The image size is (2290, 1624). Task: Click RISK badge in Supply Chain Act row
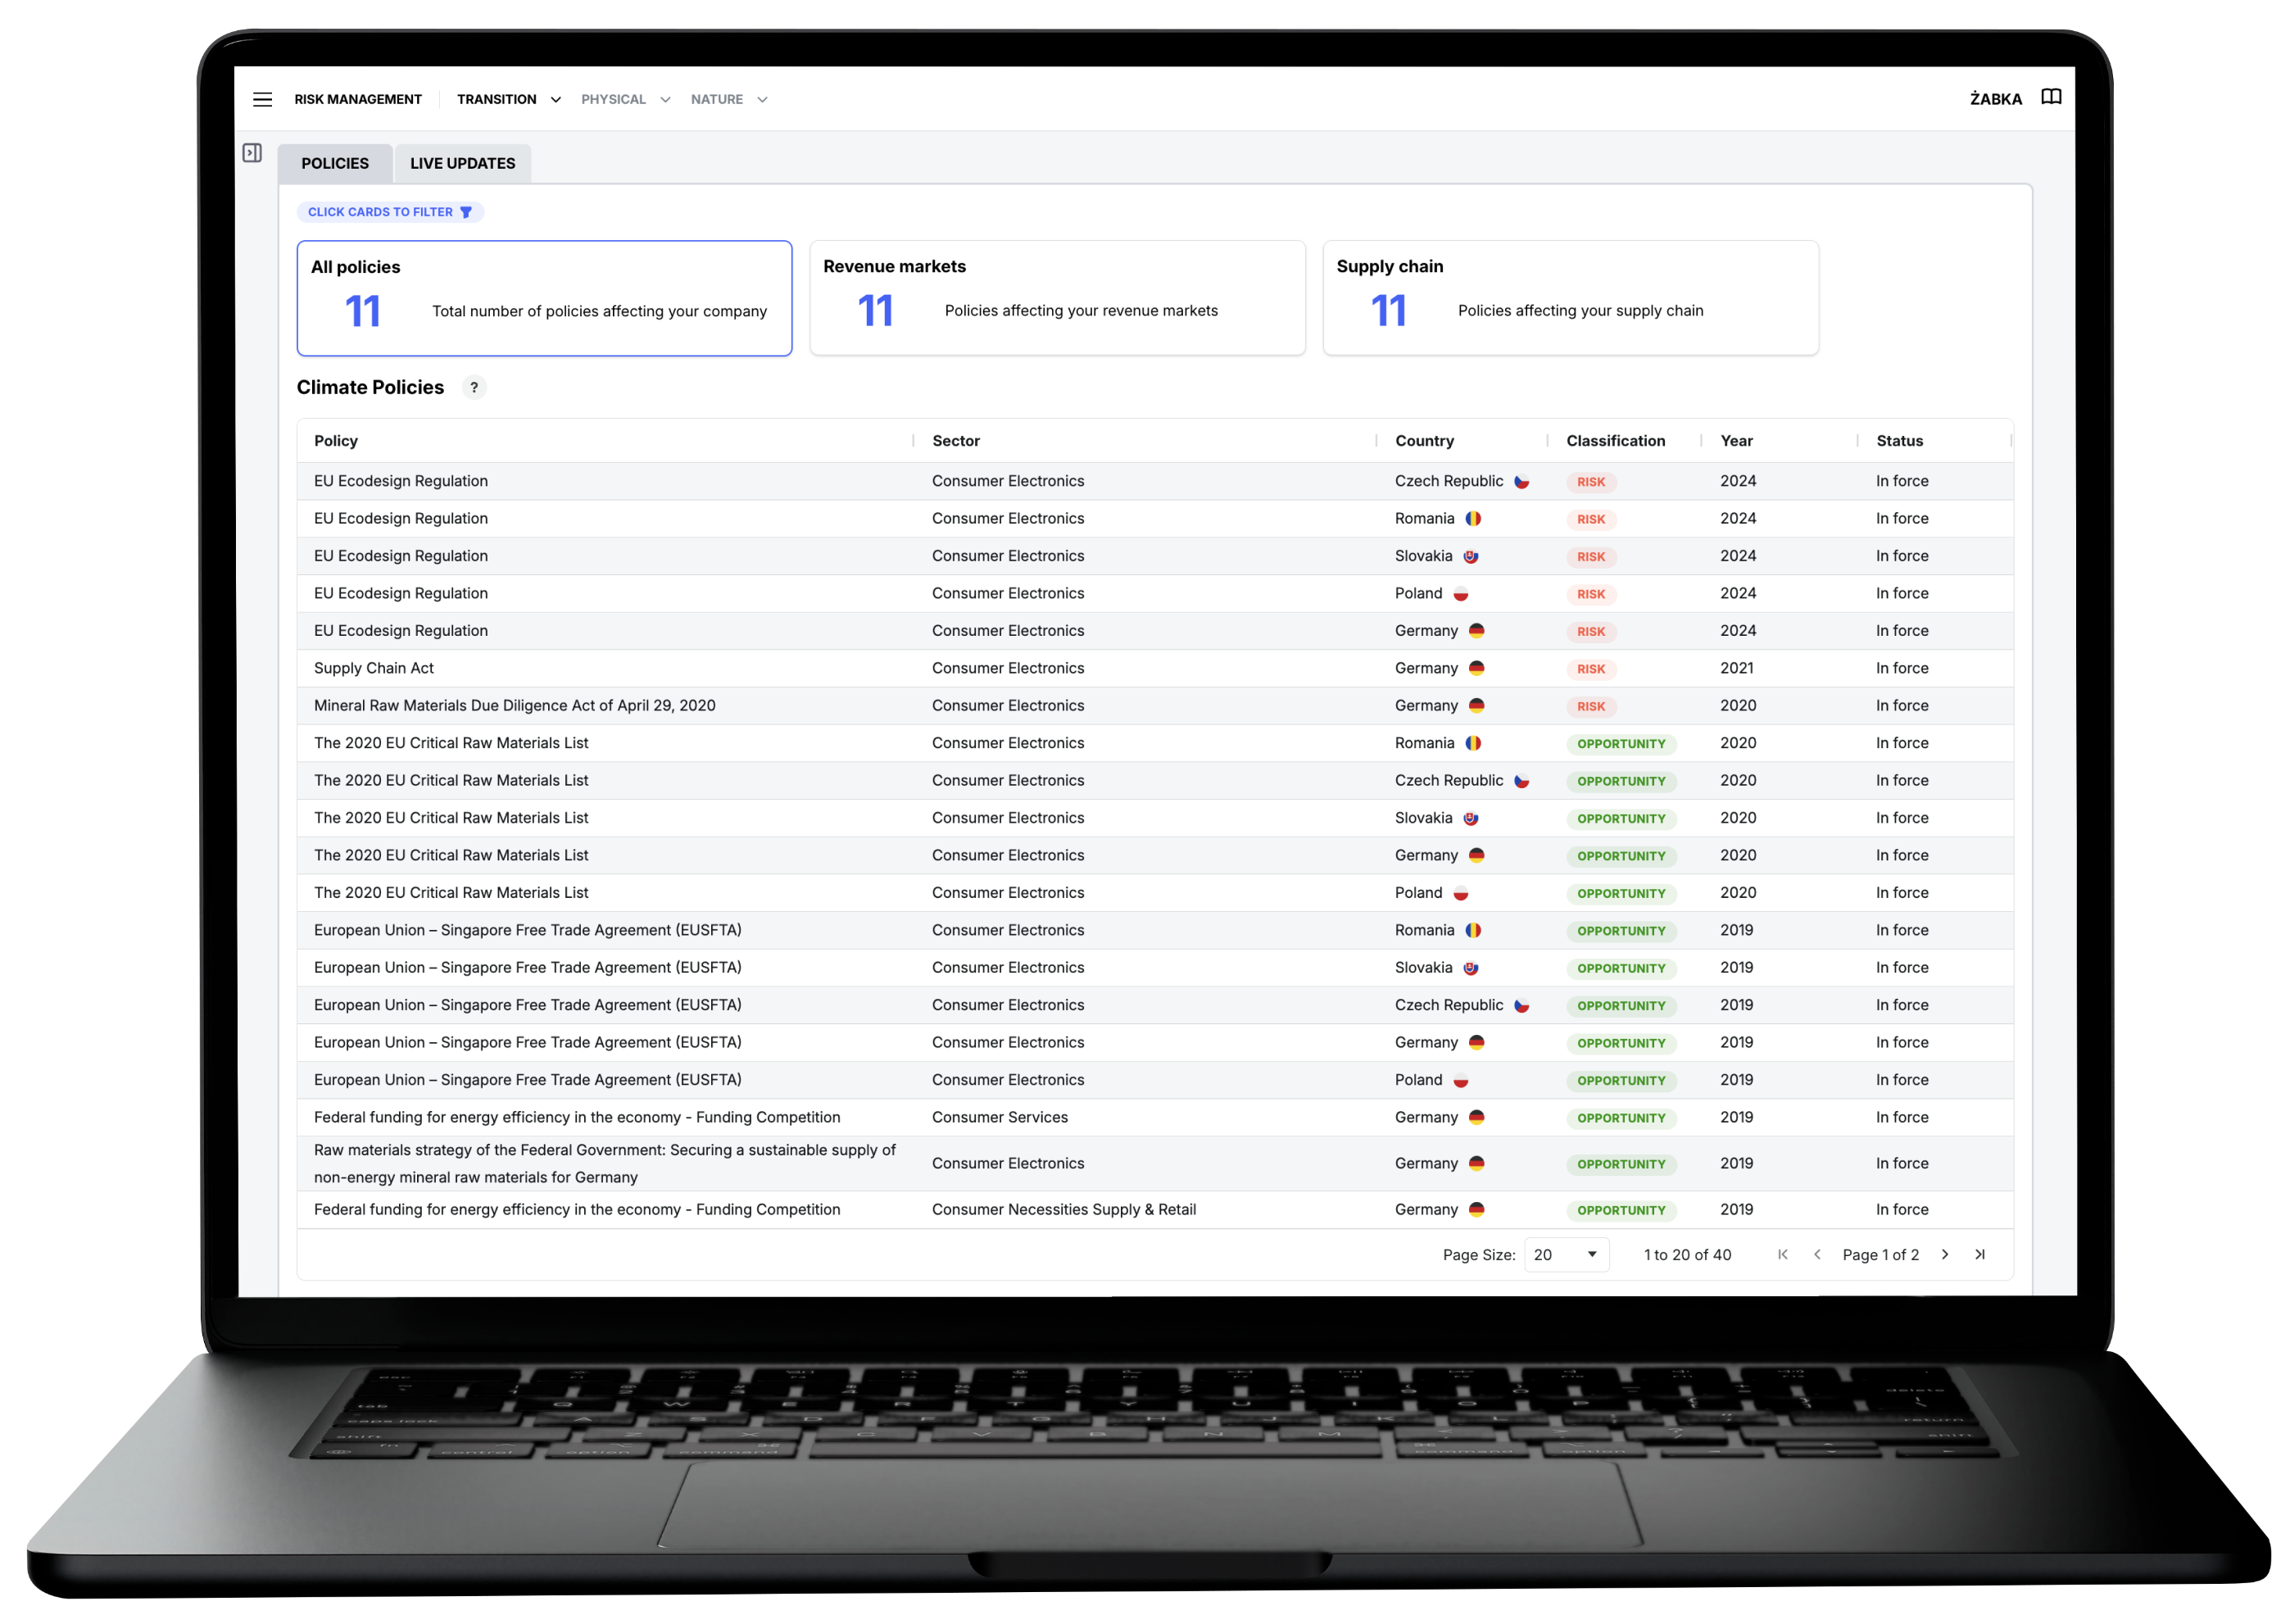click(1590, 669)
